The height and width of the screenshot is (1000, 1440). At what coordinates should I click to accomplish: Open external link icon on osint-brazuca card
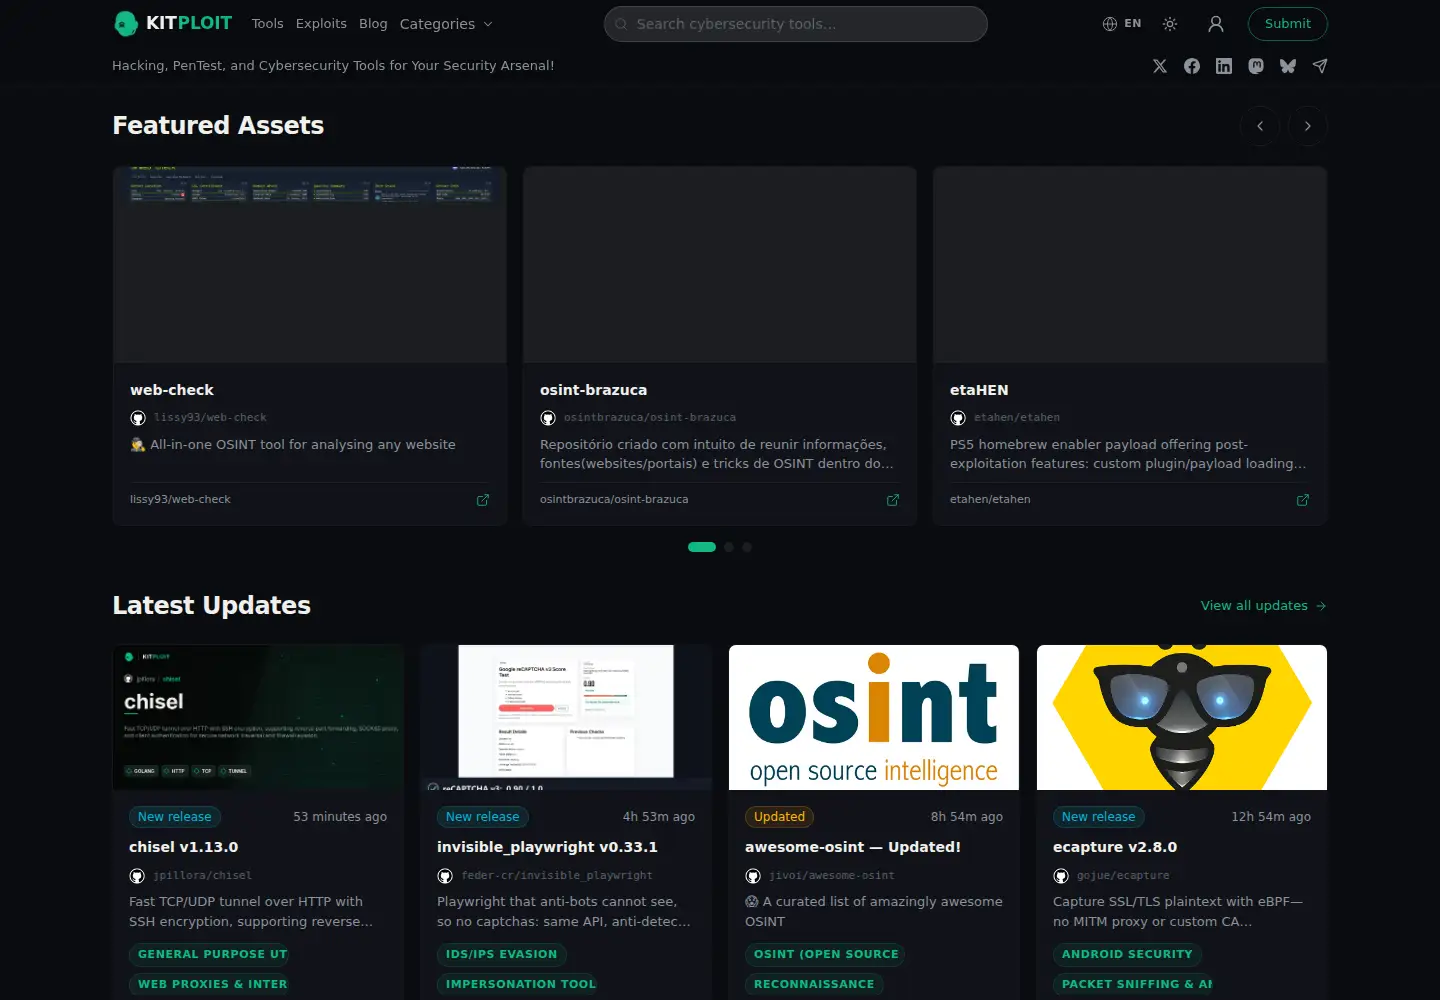(893, 500)
